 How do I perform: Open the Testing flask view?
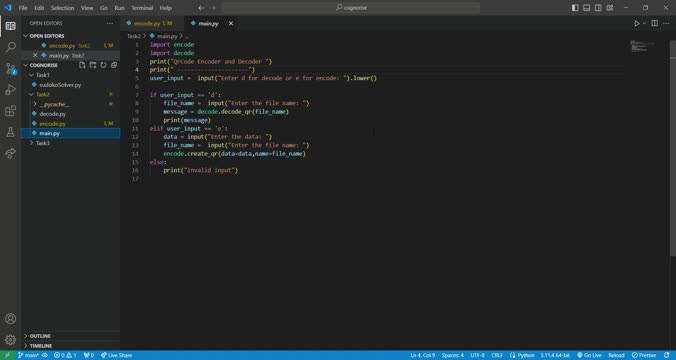click(x=10, y=132)
